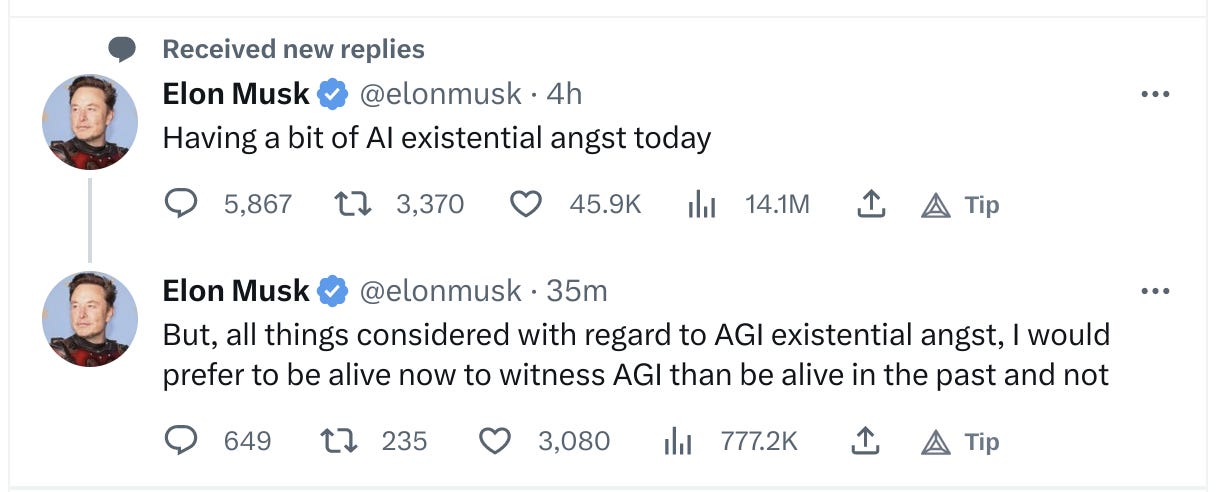Screen dimensions: 1224x492
Task: Click the verified badge on first tweet
Action: 333,95
